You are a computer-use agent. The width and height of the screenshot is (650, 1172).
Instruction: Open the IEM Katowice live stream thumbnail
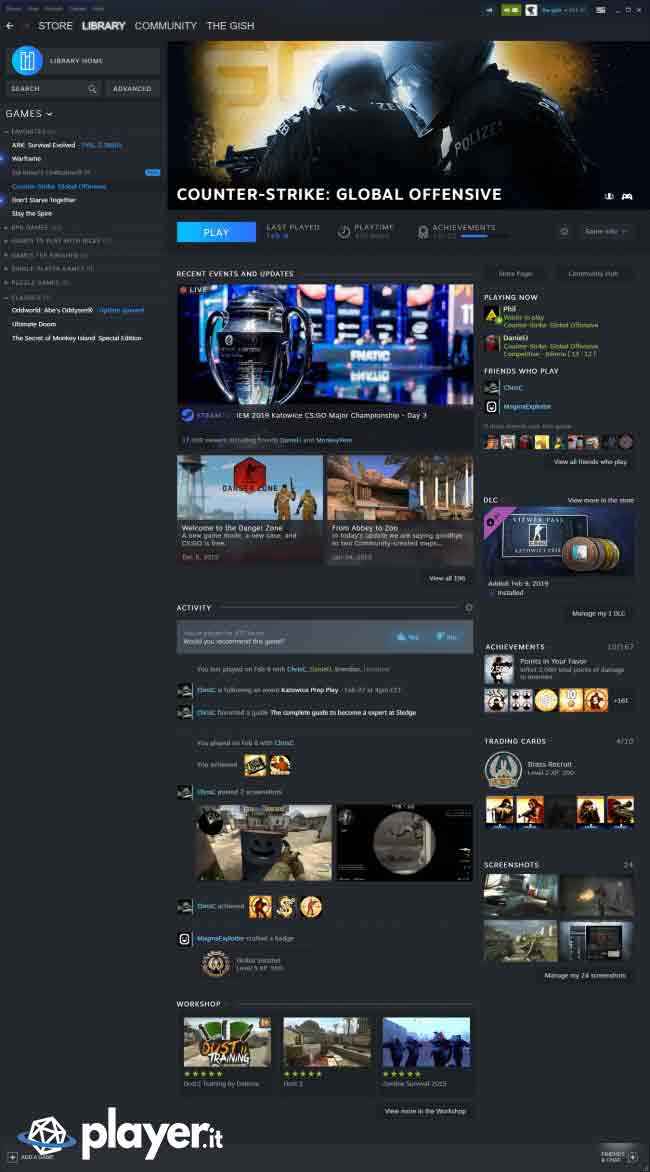(325, 344)
